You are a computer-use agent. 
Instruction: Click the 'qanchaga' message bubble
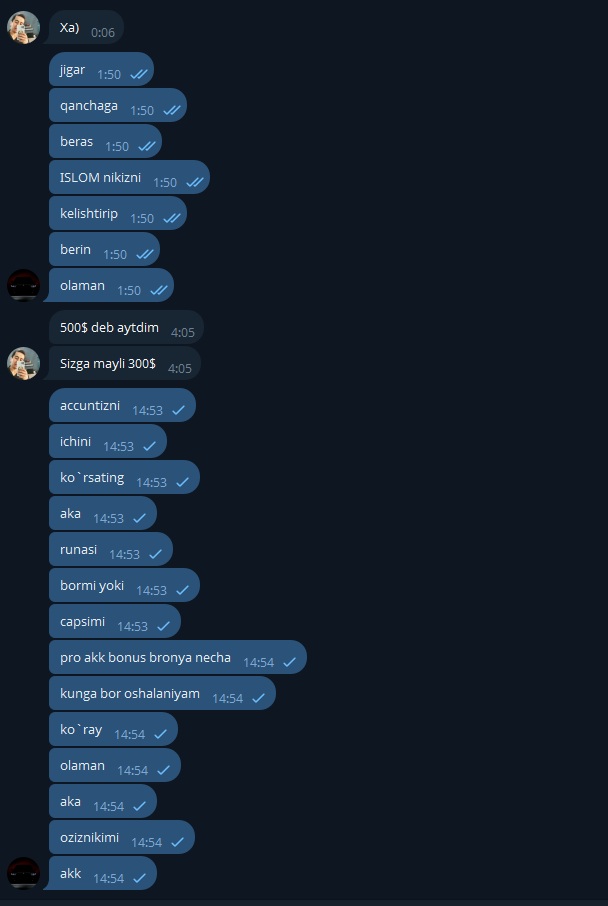(118, 105)
